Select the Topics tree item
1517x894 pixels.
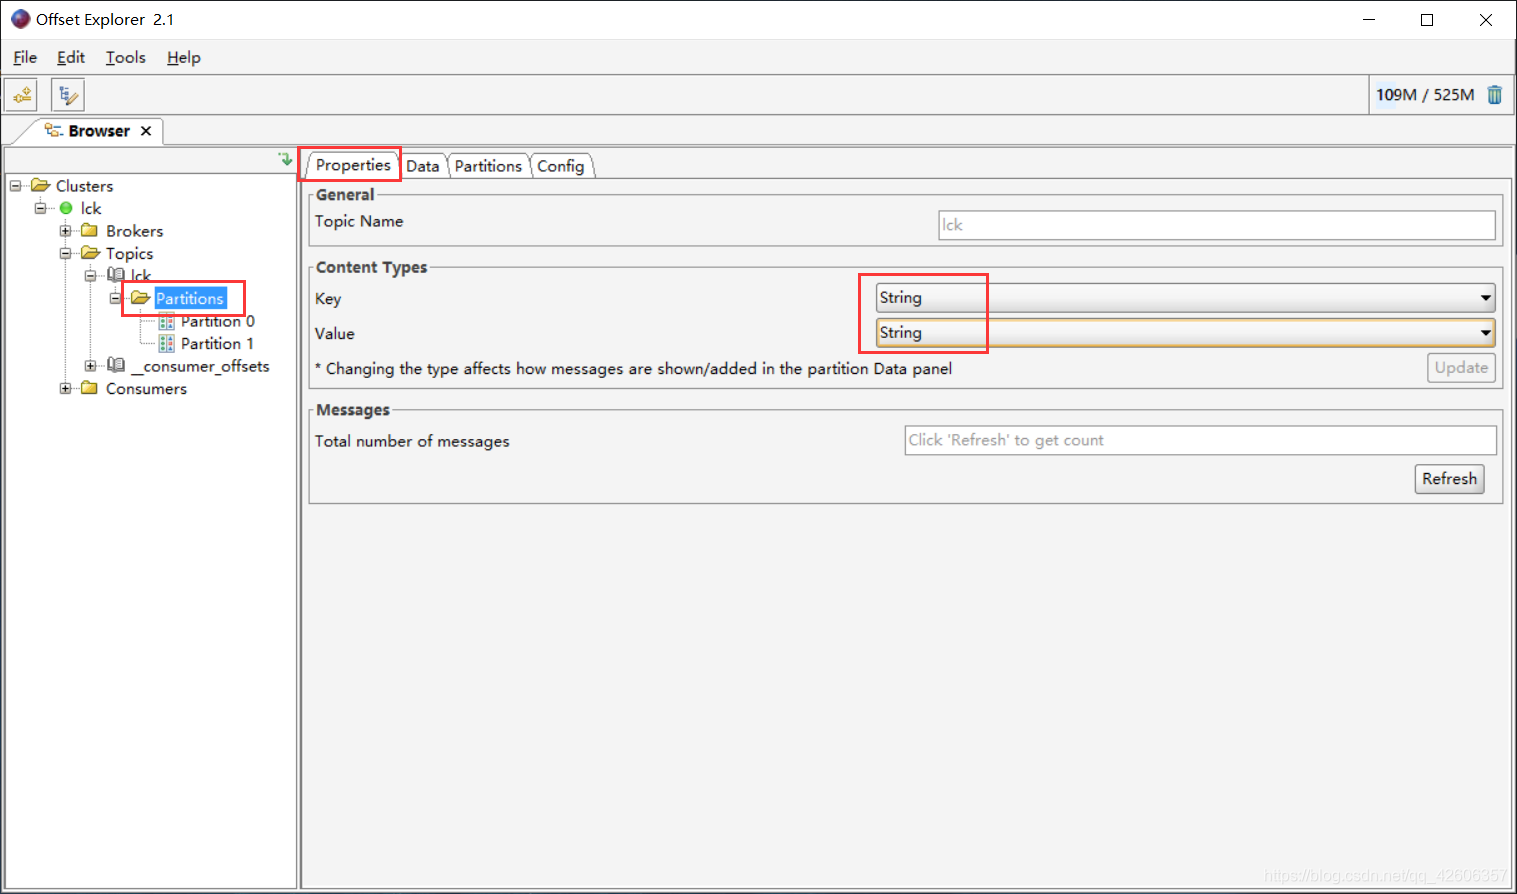[x=129, y=253]
